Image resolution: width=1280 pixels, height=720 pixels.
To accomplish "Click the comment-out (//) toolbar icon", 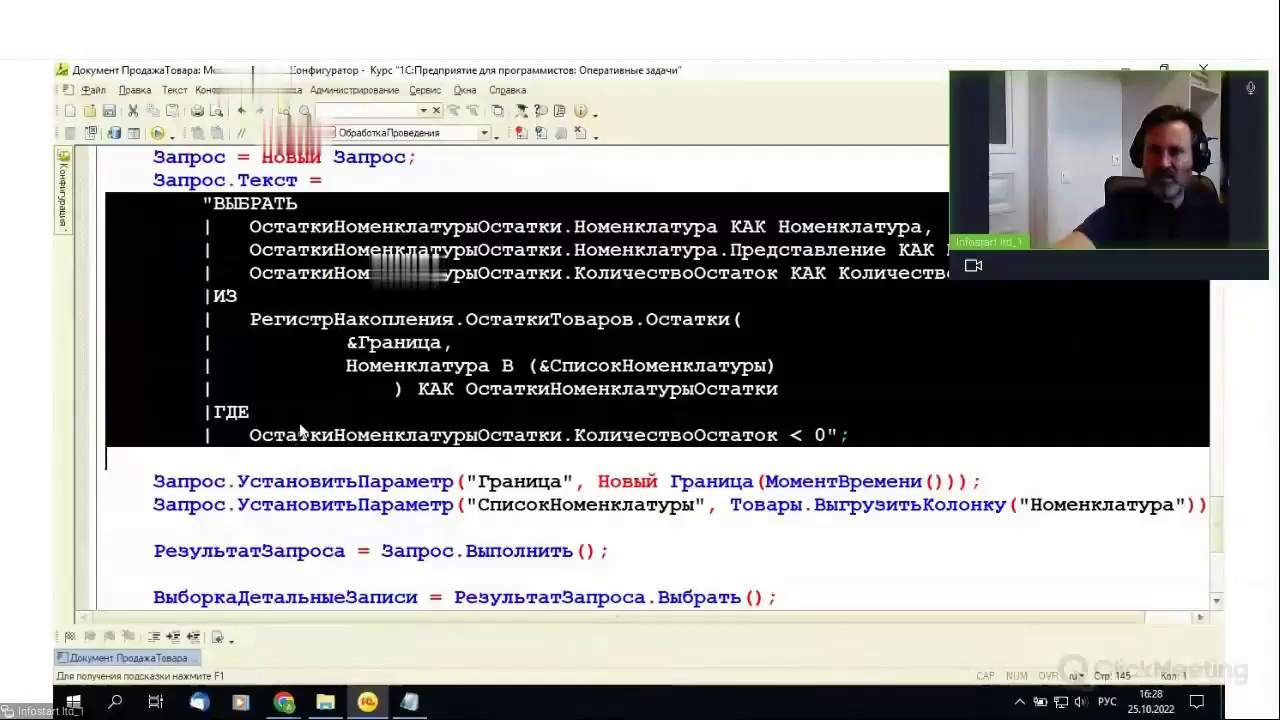I will coord(241,133).
